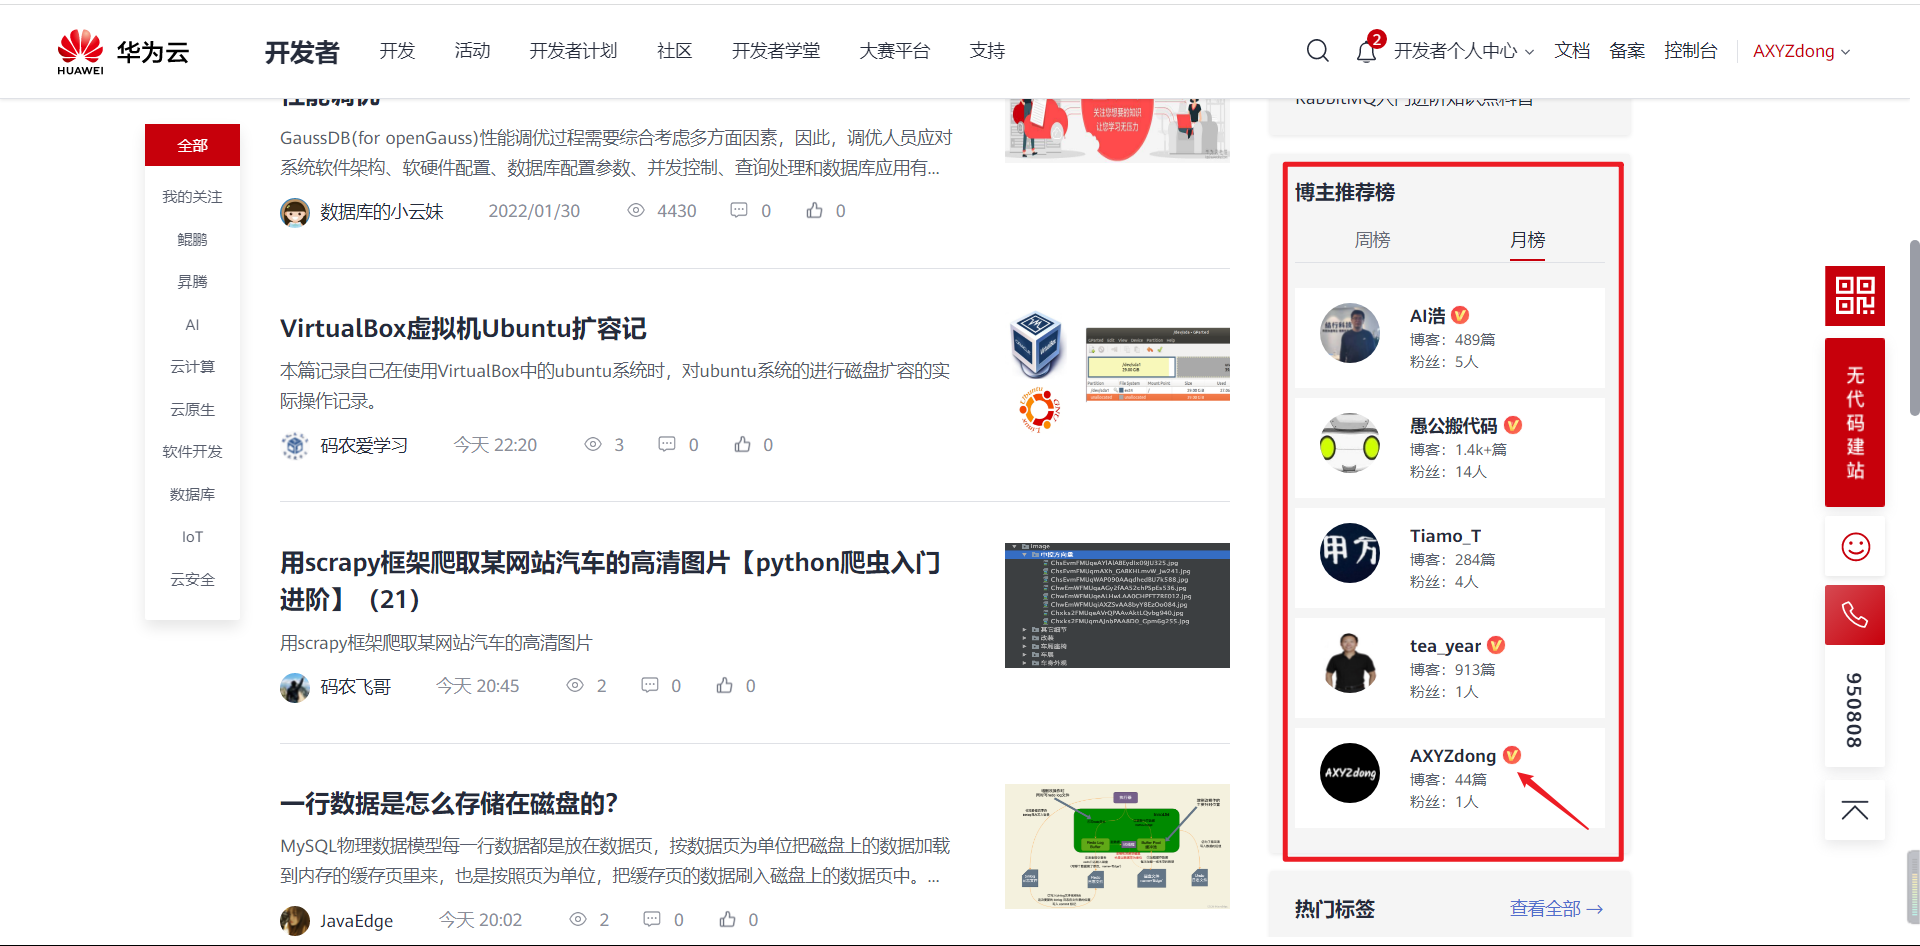Click AXYZdong blogger avatar in ranking
The width and height of the screenshot is (1920, 946).
point(1350,773)
